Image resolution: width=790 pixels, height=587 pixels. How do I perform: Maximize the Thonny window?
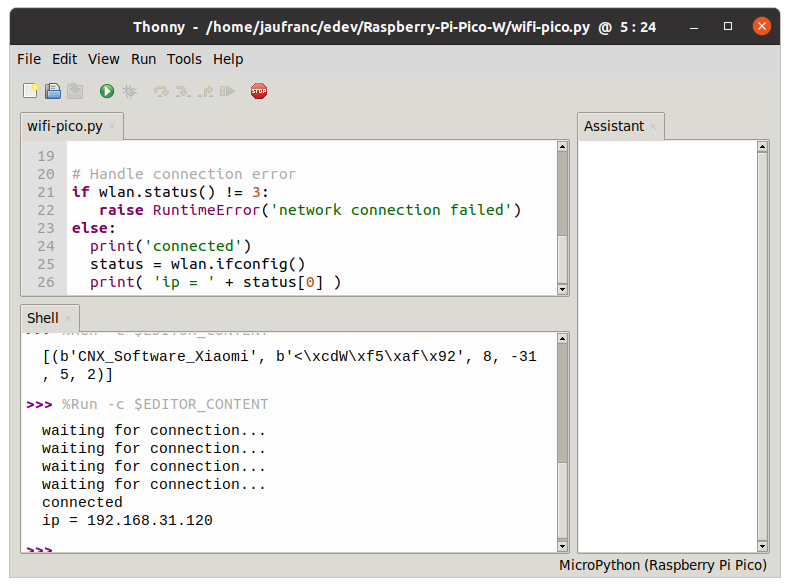728,26
